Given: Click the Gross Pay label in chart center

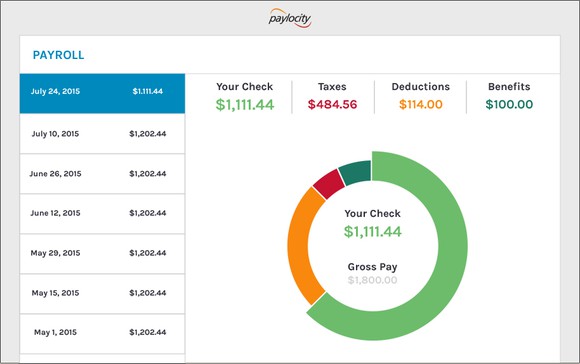Looking at the screenshot, I should pyautogui.click(x=372, y=267).
